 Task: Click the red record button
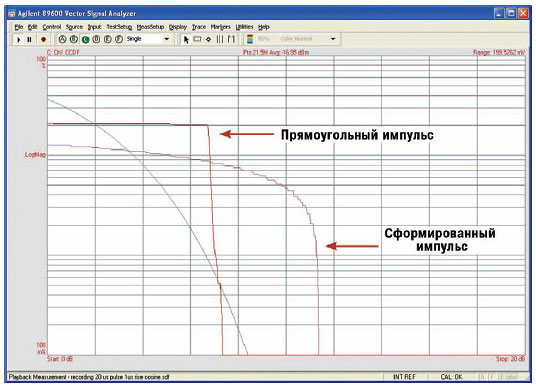coord(43,39)
